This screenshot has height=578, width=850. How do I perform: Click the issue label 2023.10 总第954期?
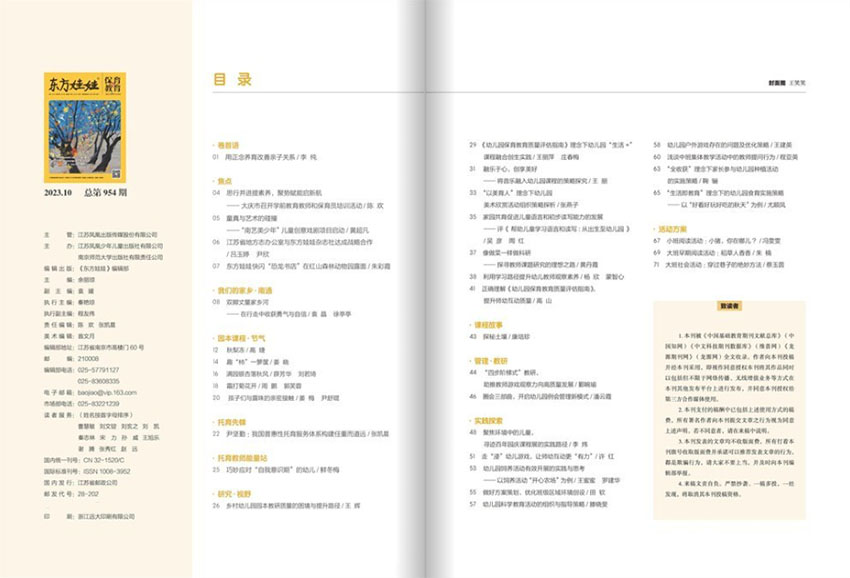[85, 192]
